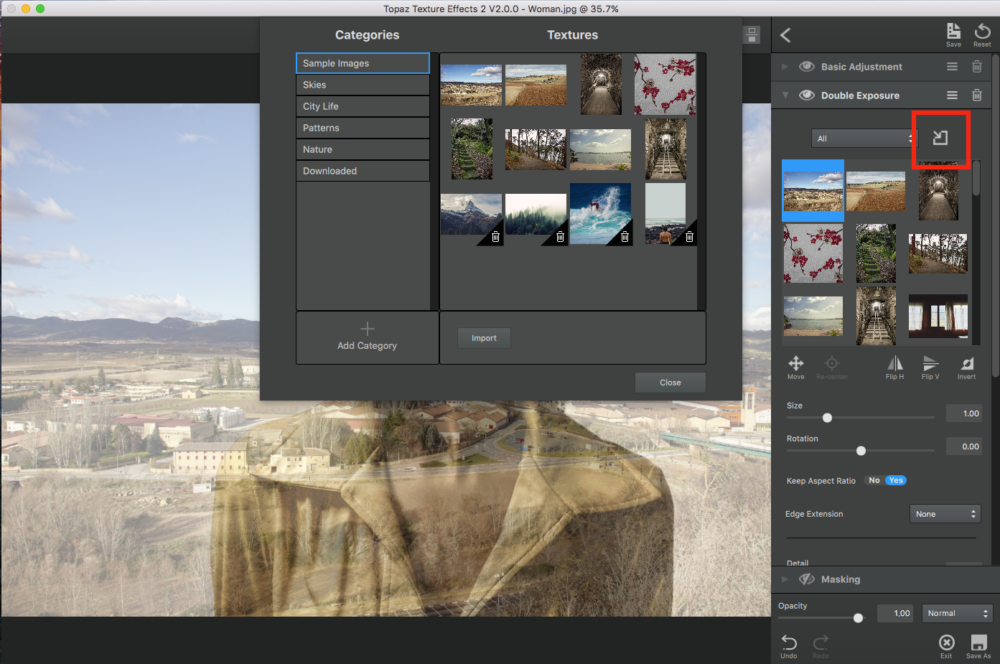Image resolution: width=1000 pixels, height=664 pixels.
Task: Click the Size slider handle
Action: point(827,418)
